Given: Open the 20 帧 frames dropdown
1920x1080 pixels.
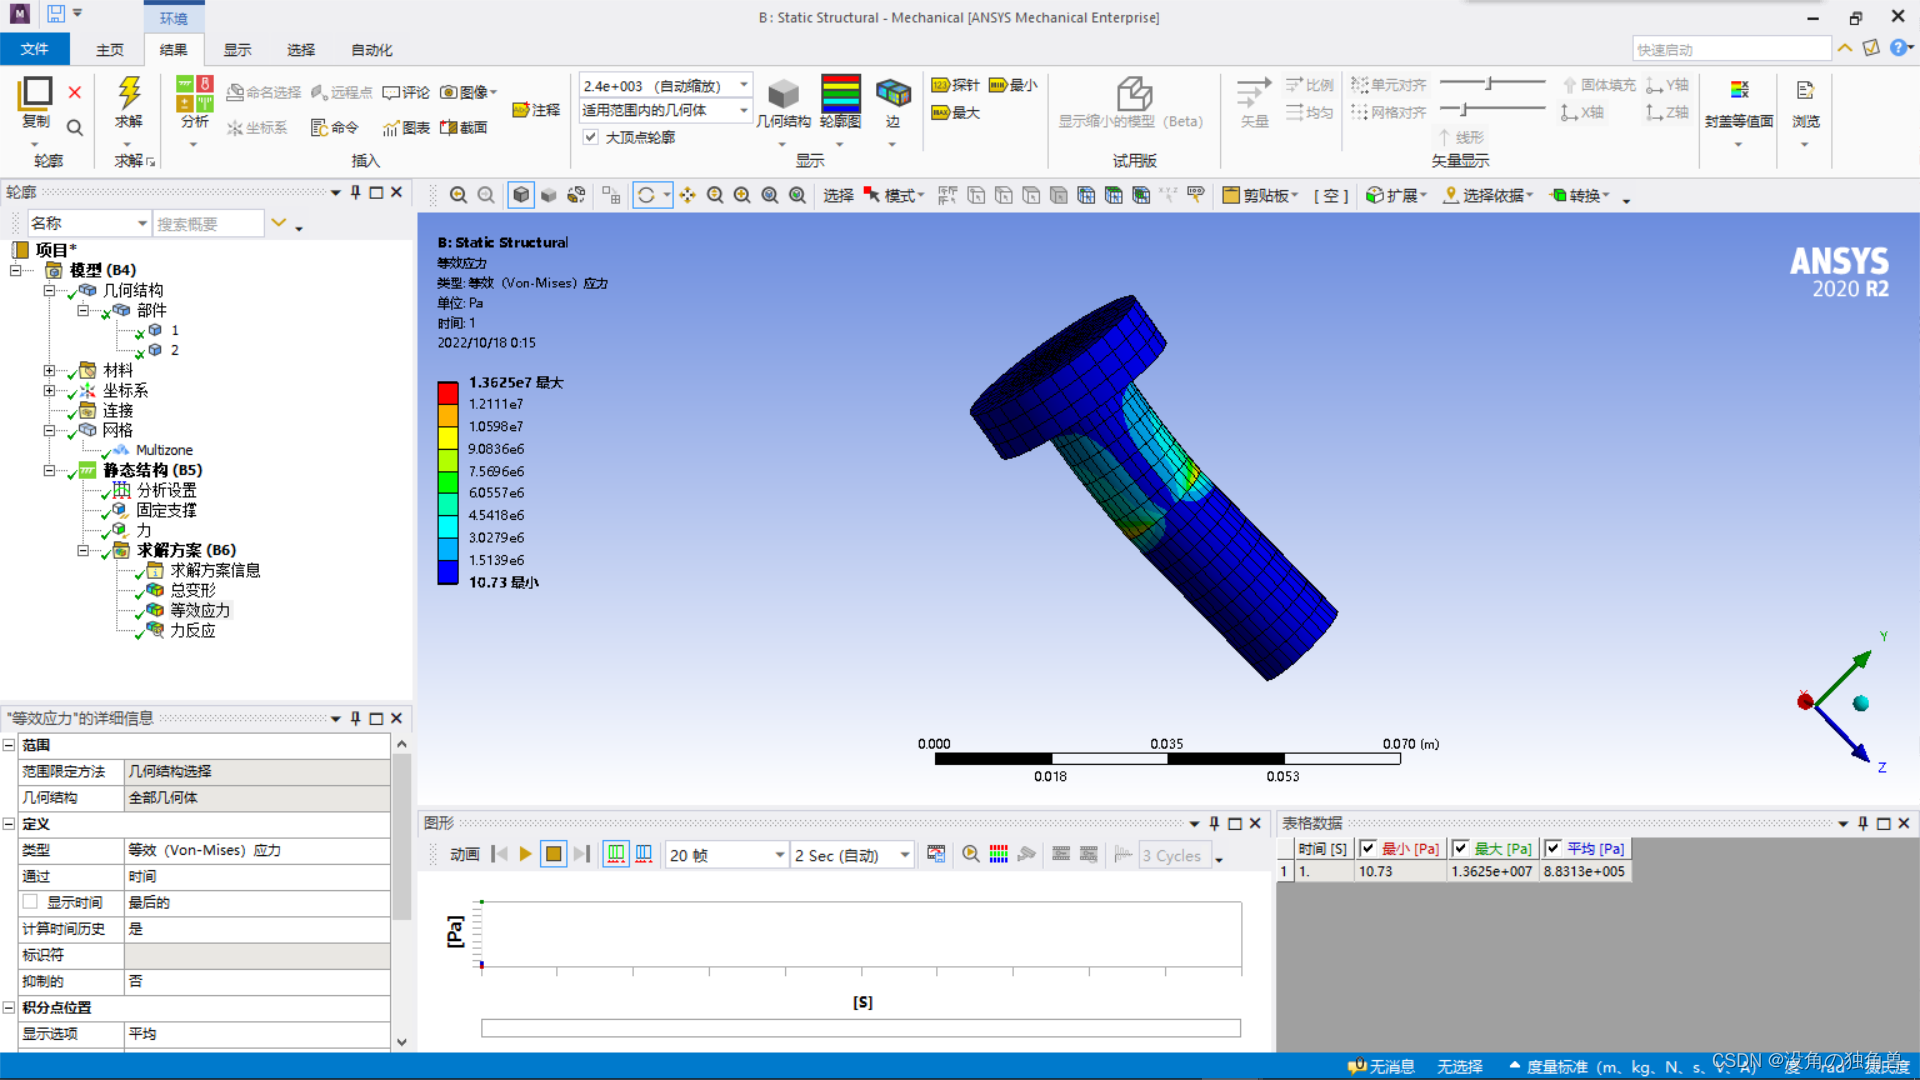Looking at the screenshot, I should (x=779, y=855).
